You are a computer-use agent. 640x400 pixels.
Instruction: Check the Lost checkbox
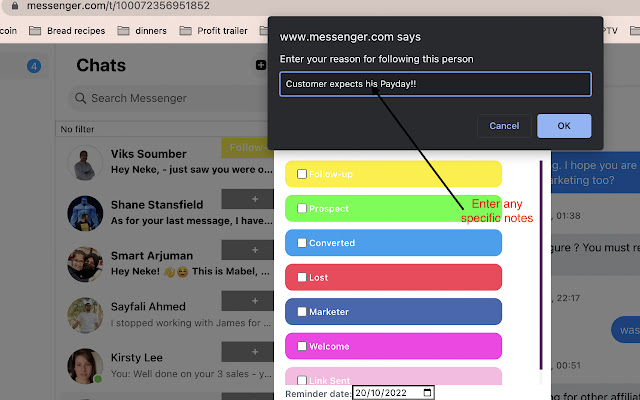pos(302,277)
